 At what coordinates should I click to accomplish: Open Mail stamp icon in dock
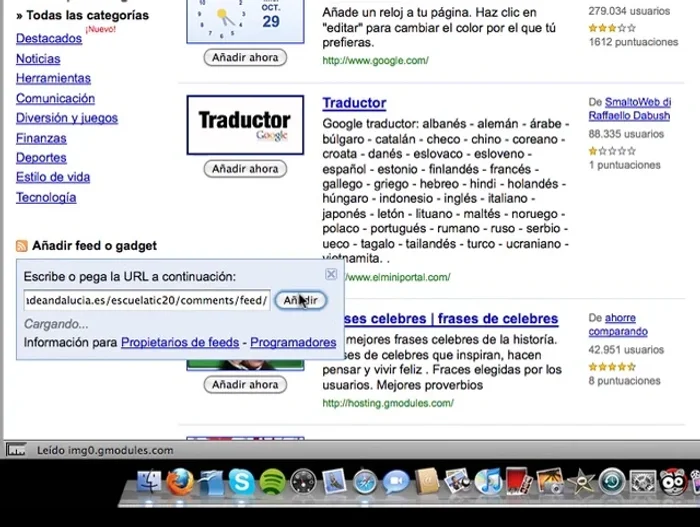pyautogui.click(x=334, y=481)
